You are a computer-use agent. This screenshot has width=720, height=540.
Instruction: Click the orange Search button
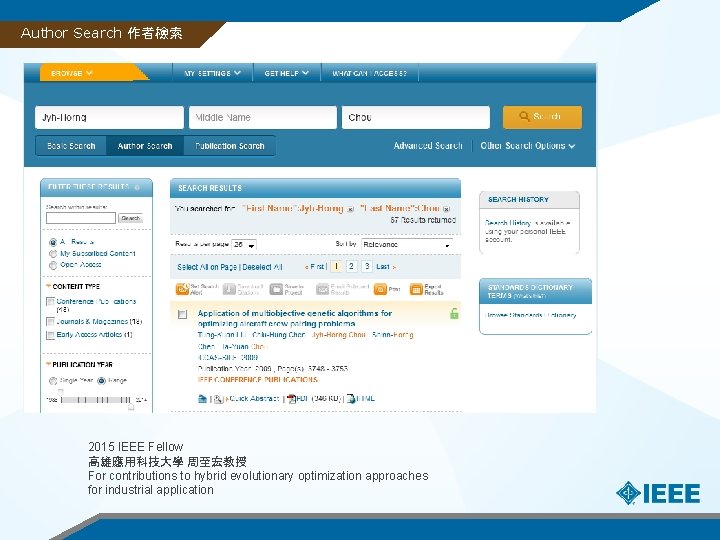542,117
